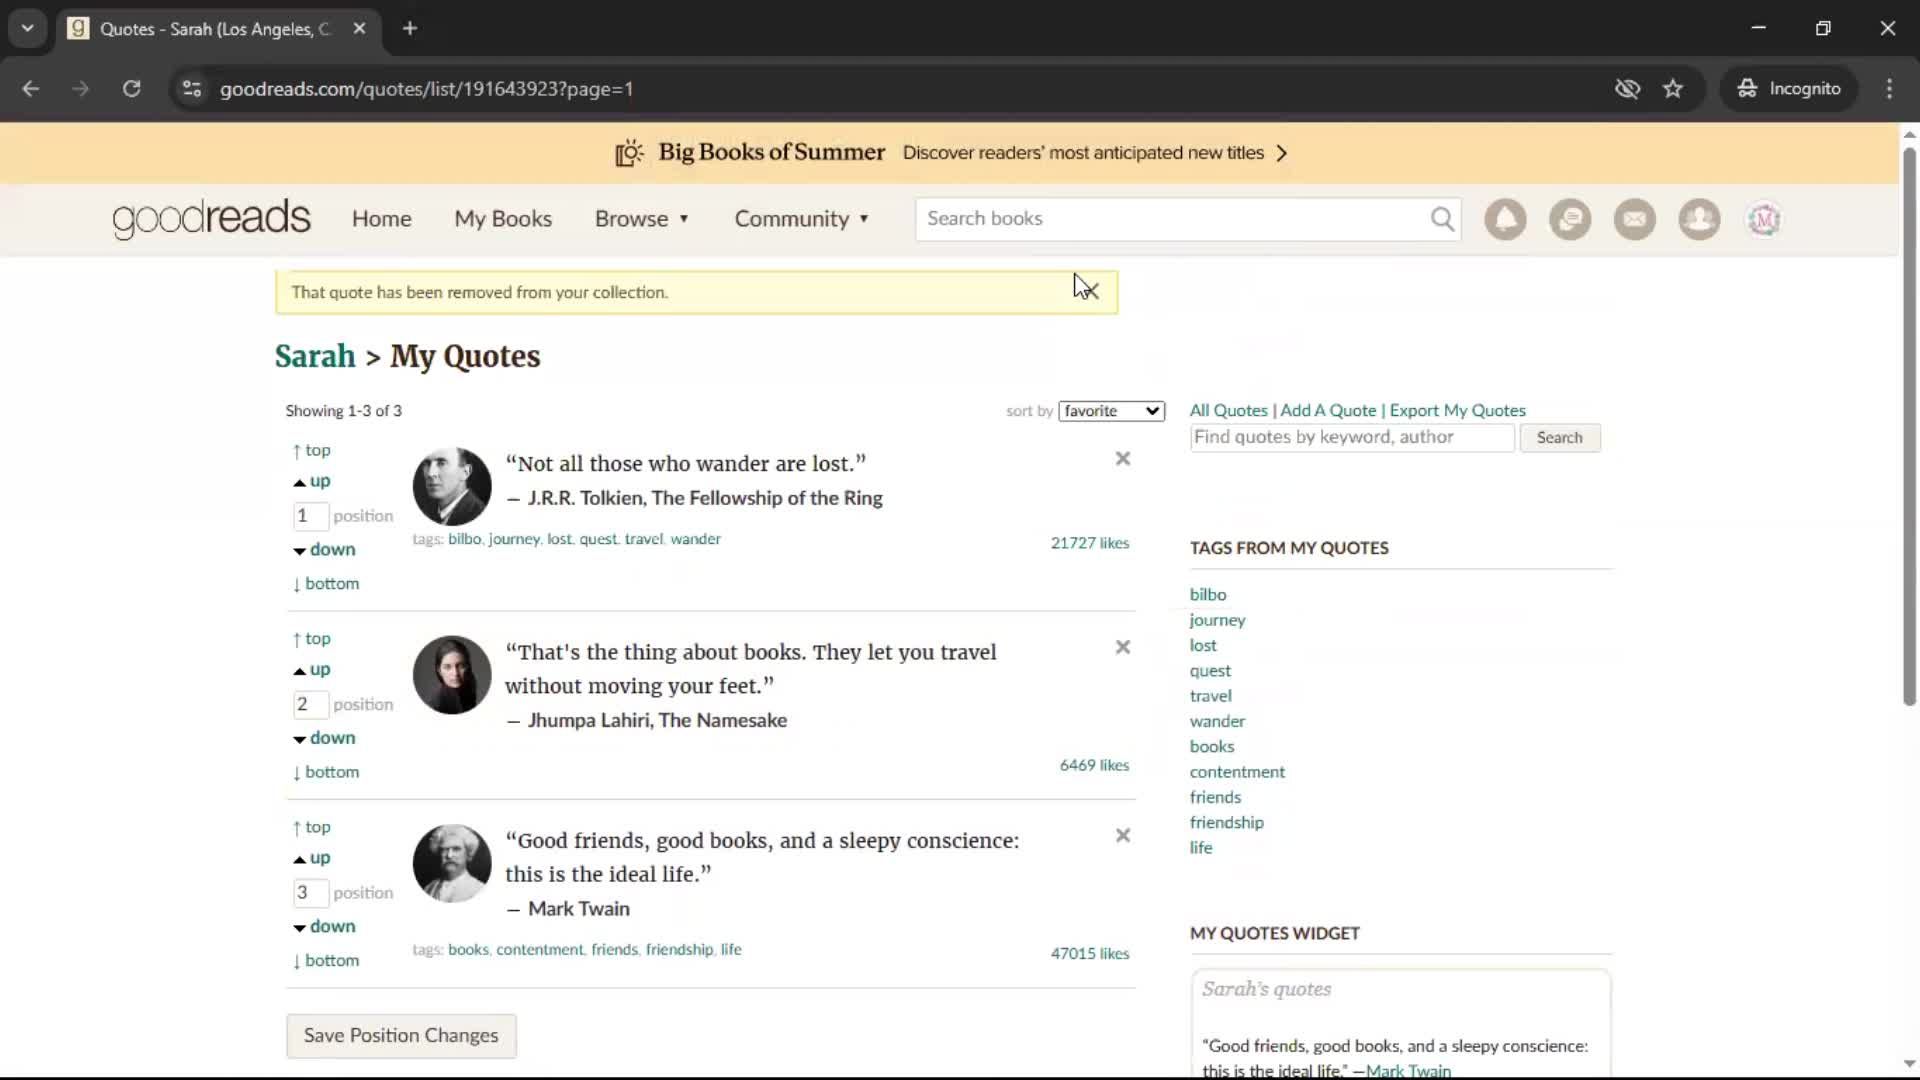The height and width of the screenshot is (1080, 1920).
Task: Open the group discussions icon
Action: (x=1570, y=219)
